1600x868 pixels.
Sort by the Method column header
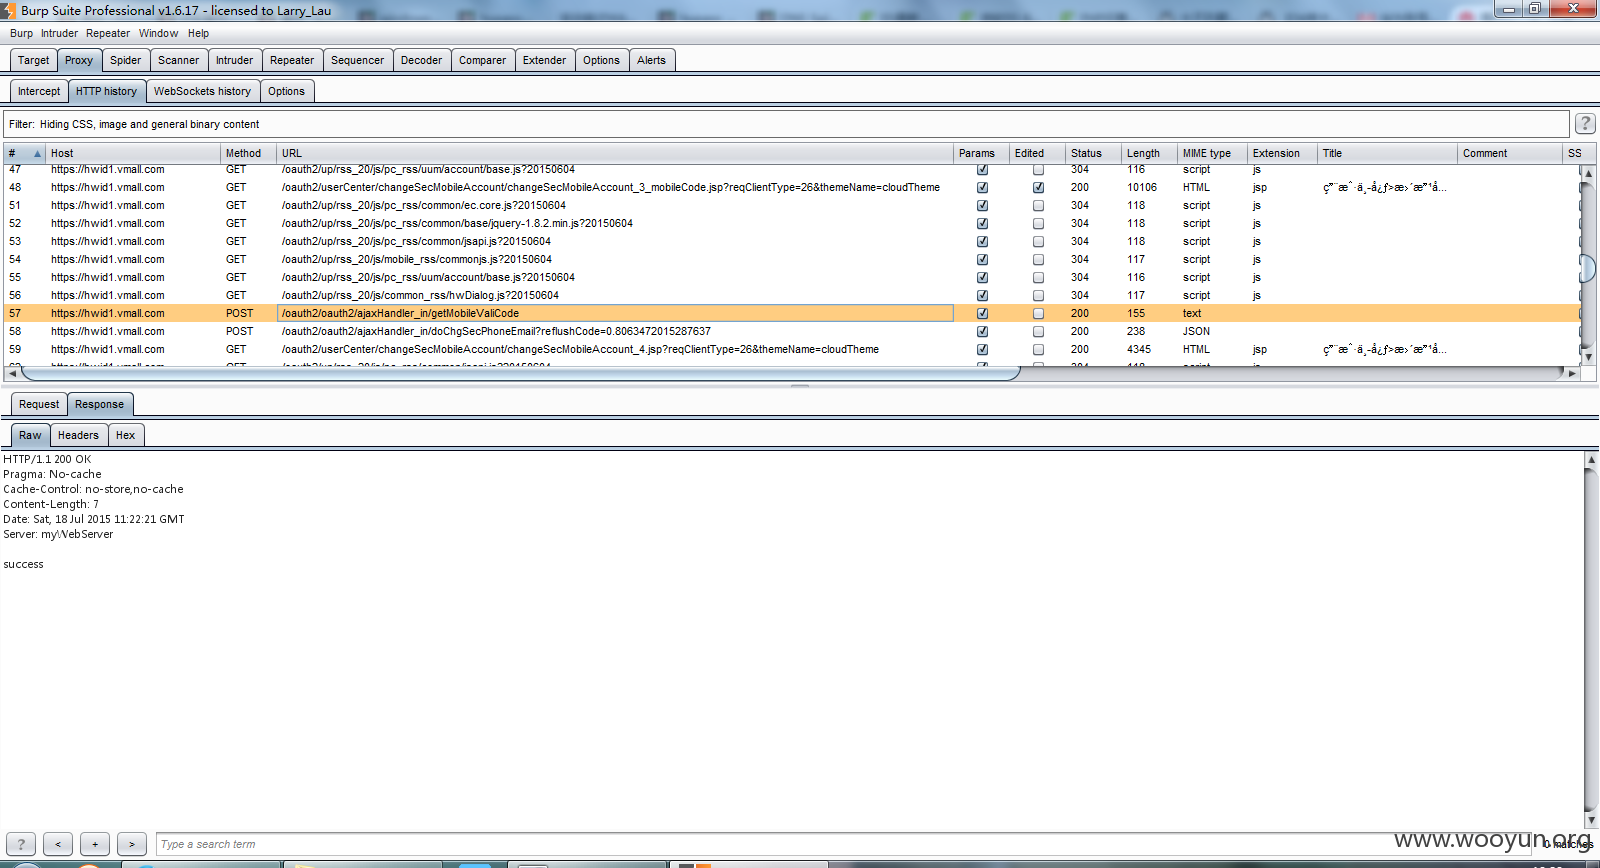point(248,153)
